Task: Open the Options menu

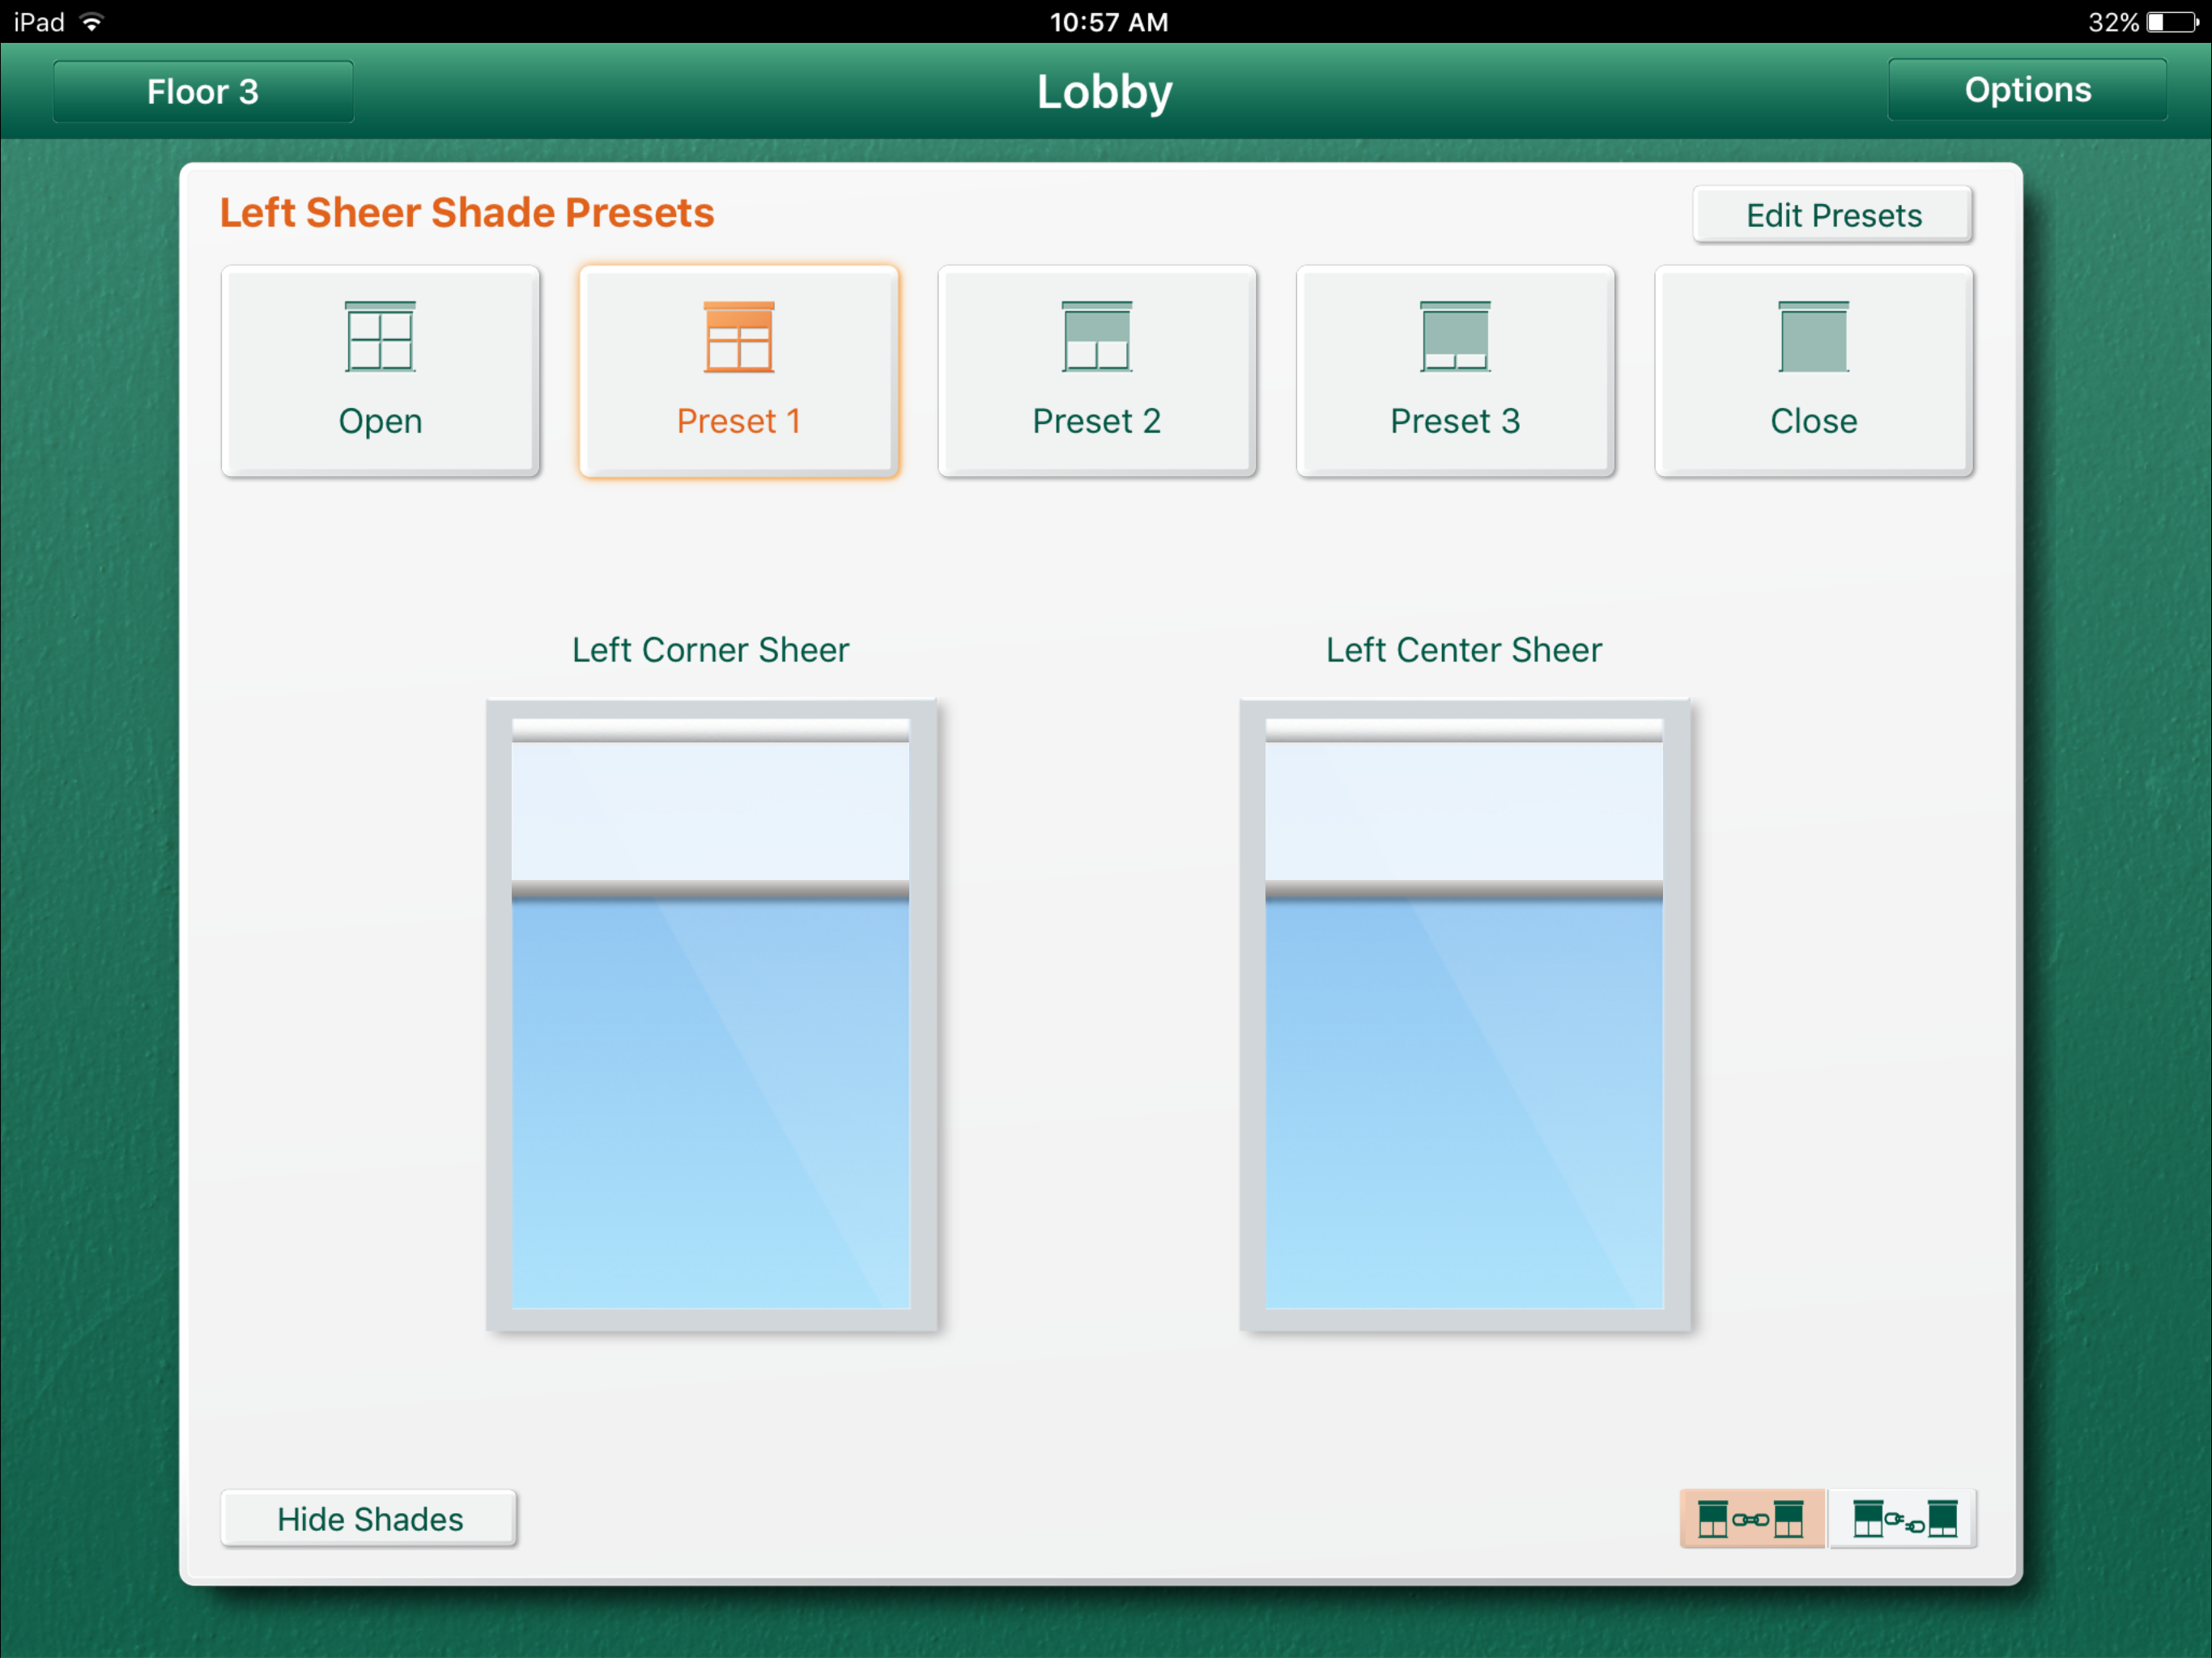Action: click(2027, 90)
